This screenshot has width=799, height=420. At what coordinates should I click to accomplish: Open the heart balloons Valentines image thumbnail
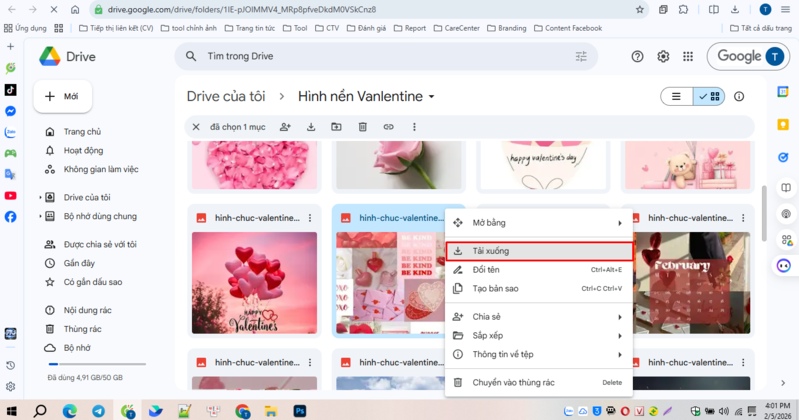pyautogui.click(x=254, y=283)
